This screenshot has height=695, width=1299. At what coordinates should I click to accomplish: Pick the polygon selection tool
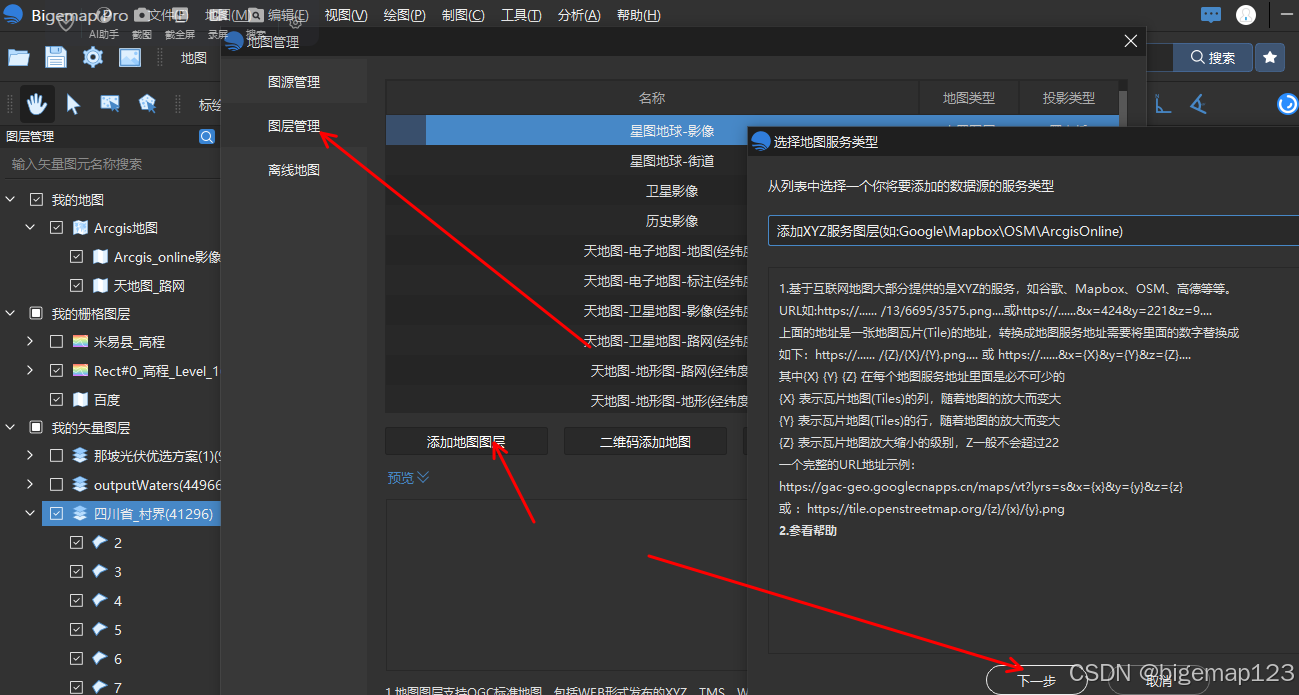[x=147, y=103]
